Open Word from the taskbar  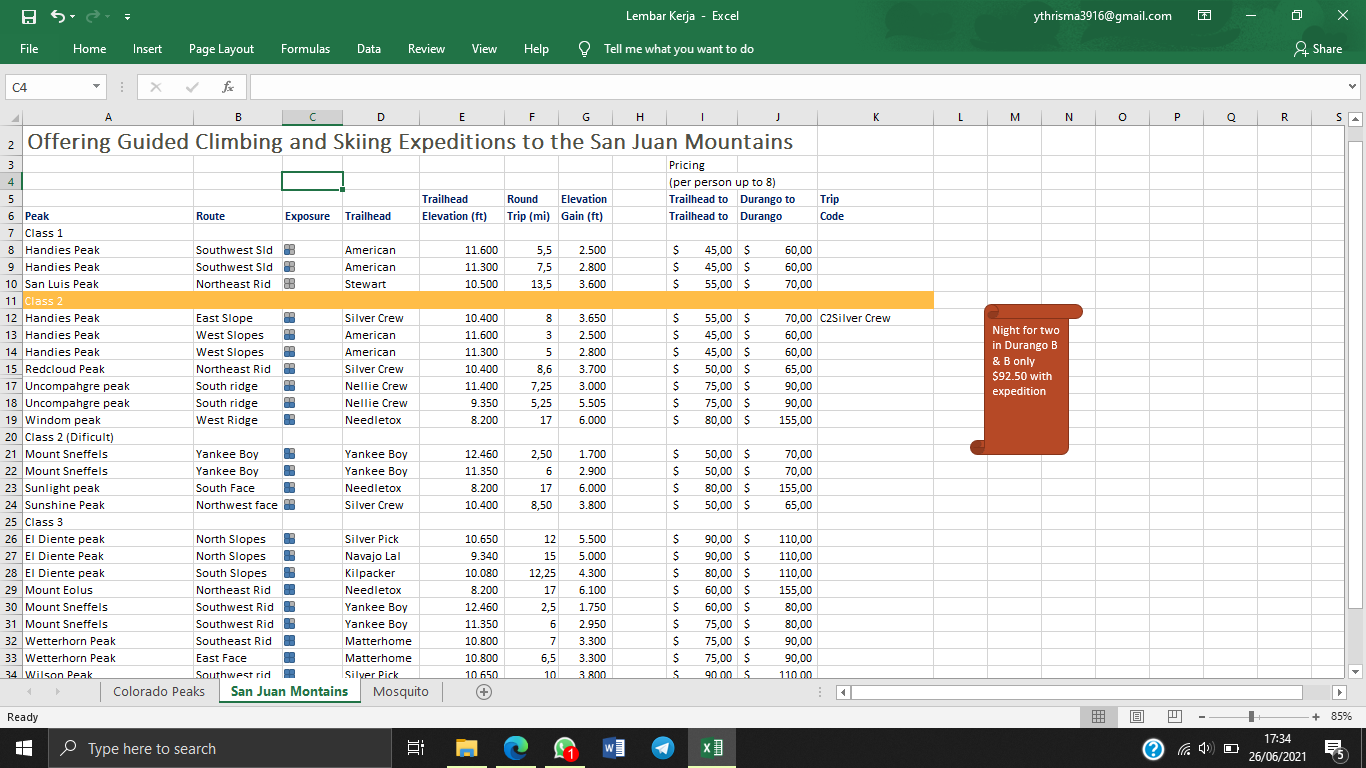pyautogui.click(x=613, y=748)
